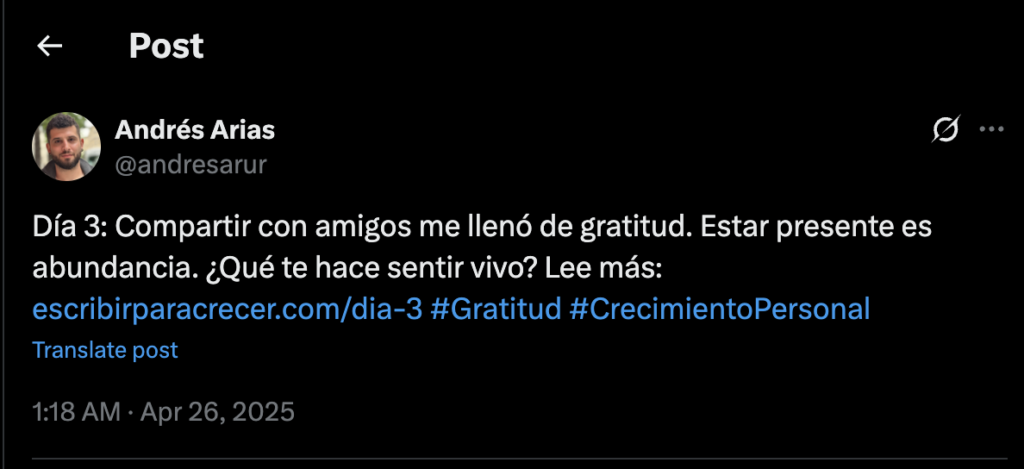1024x469 pixels.
Task: Visit the @andresarur handle
Action: (x=191, y=164)
